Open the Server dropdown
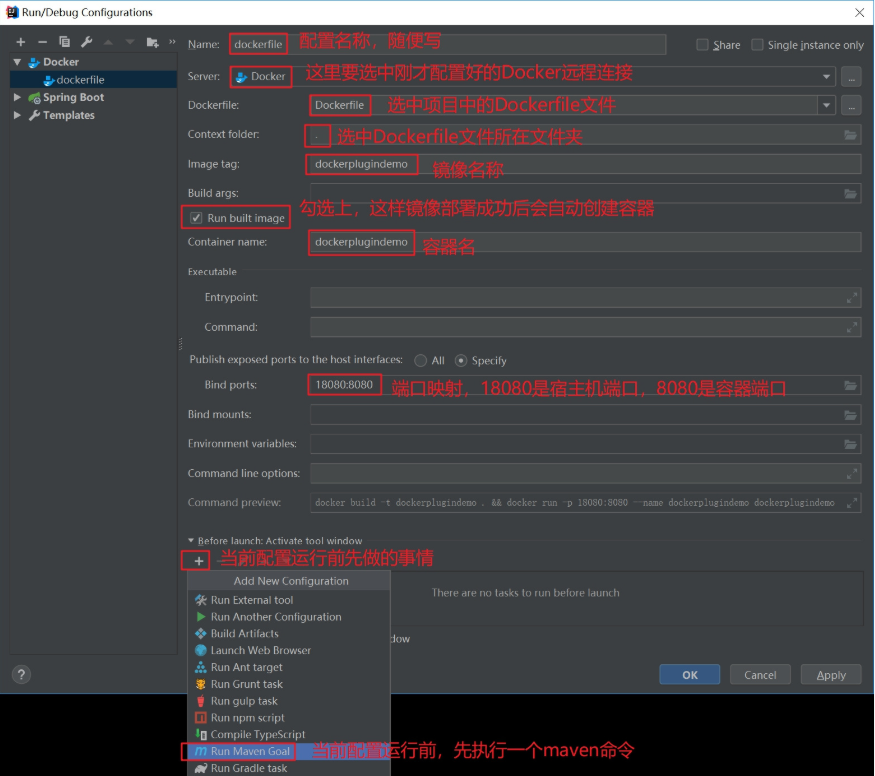 point(828,76)
